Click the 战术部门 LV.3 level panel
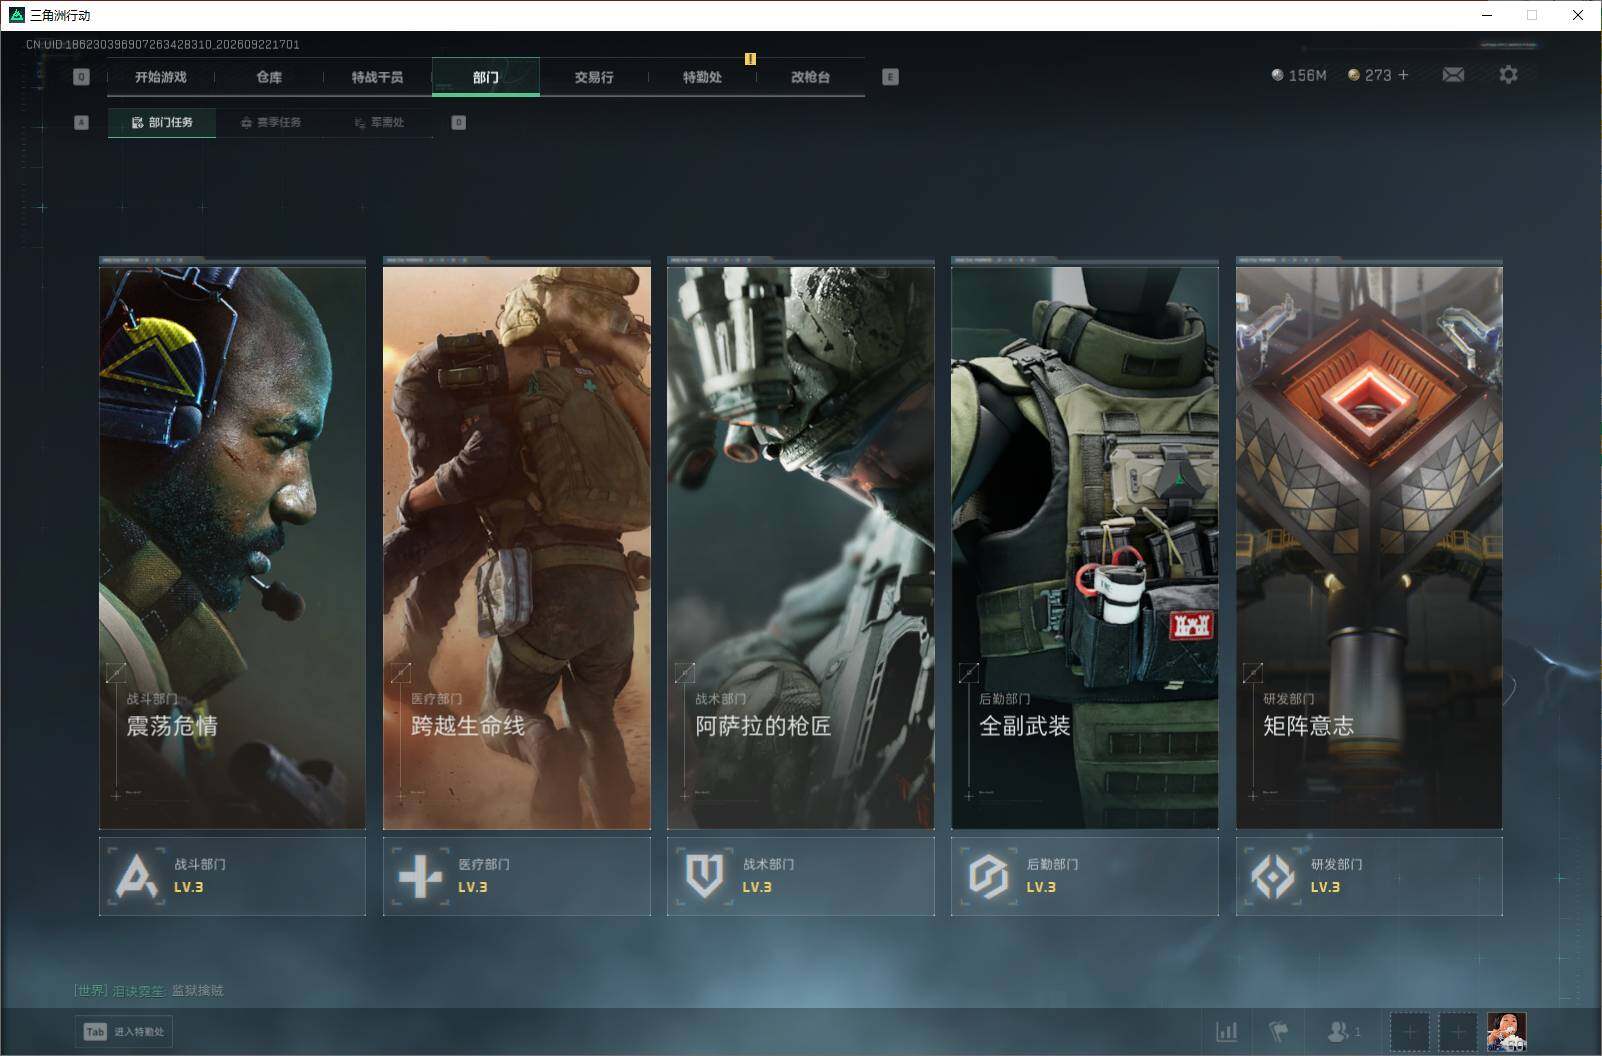The height and width of the screenshot is (1056, 1602). (800, 876)
